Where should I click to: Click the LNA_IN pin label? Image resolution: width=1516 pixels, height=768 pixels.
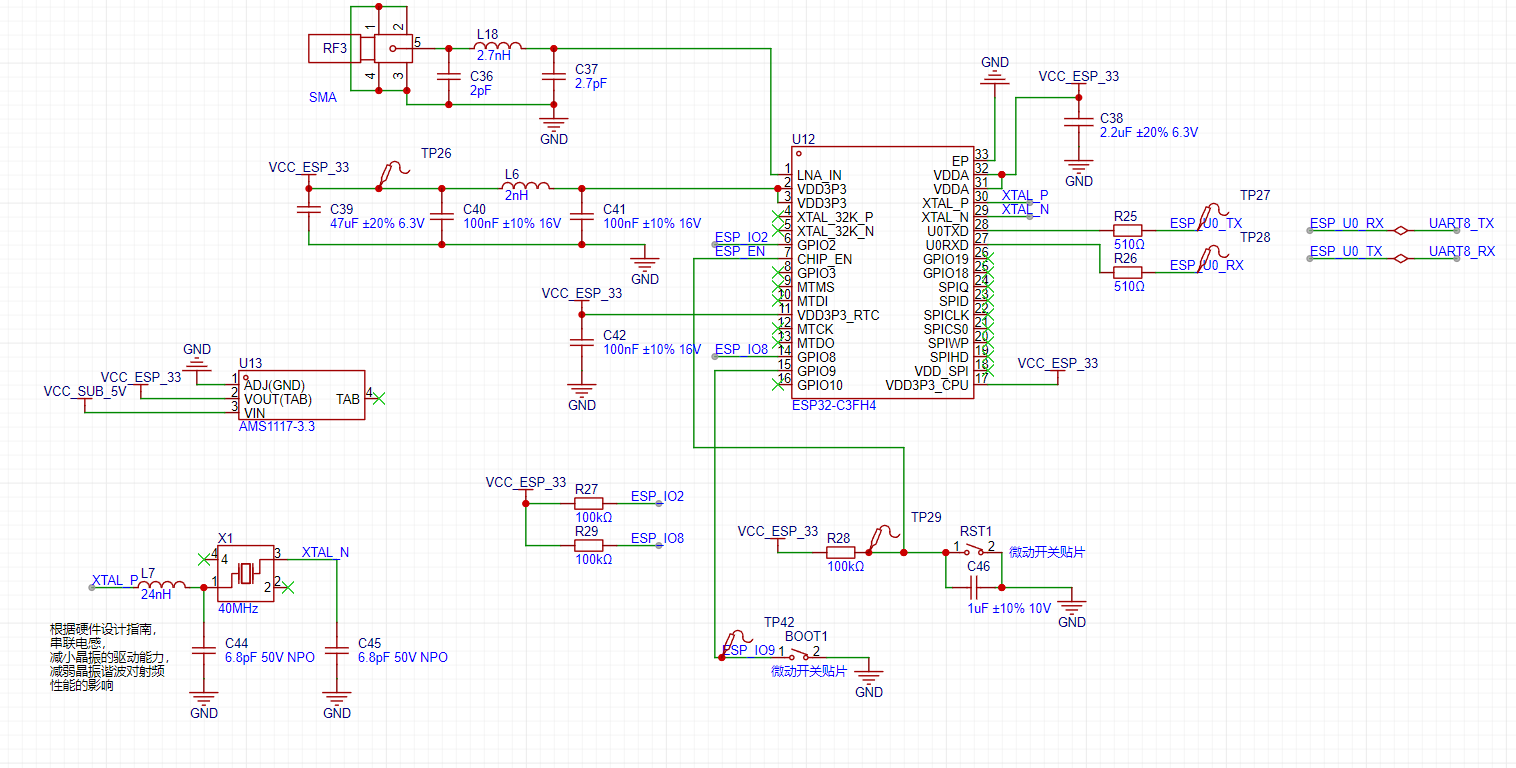coord(819,175)
